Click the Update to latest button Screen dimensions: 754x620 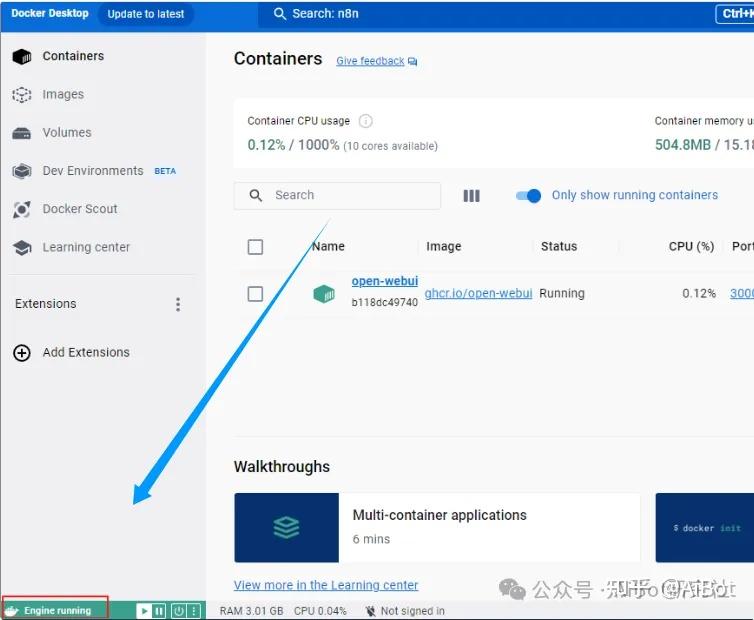click(x=146, y=14)
